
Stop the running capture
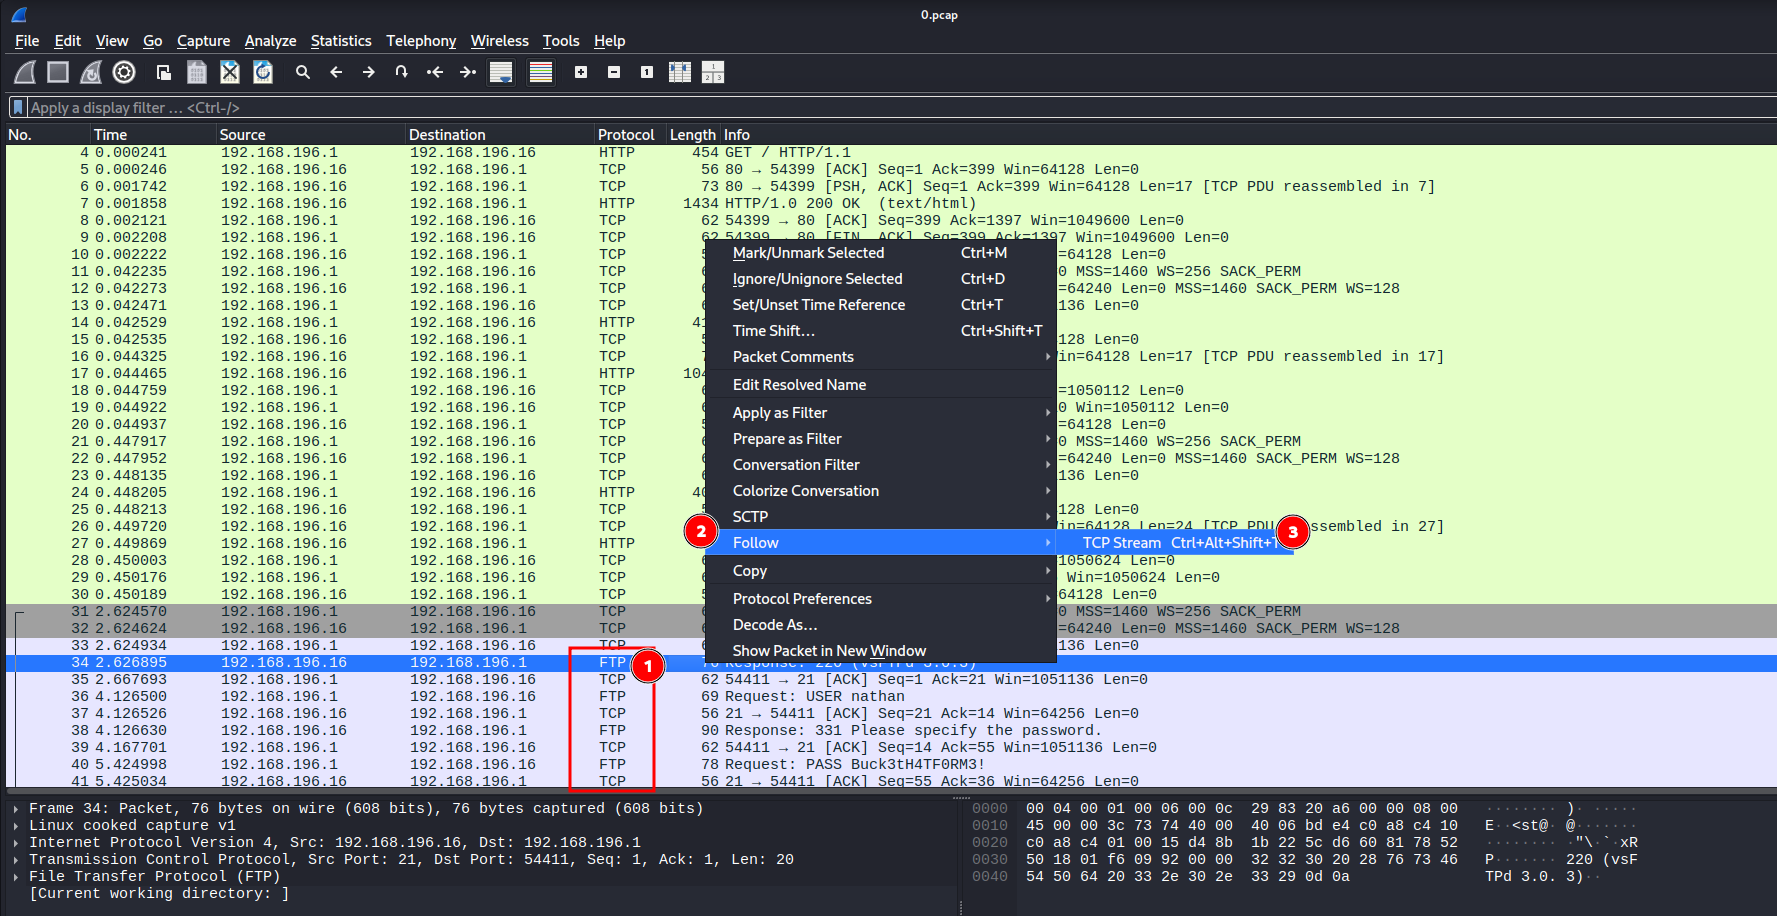pyautogui.click(x=57, y=71)
